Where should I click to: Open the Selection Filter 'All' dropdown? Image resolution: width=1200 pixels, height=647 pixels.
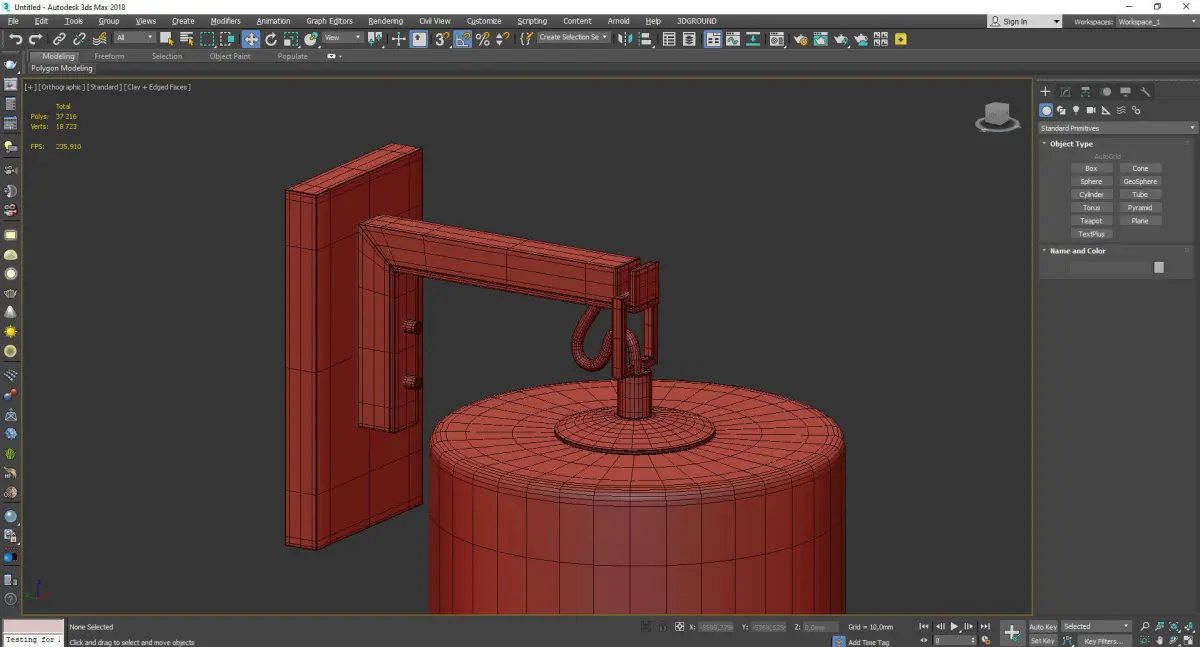click(134, 38)
